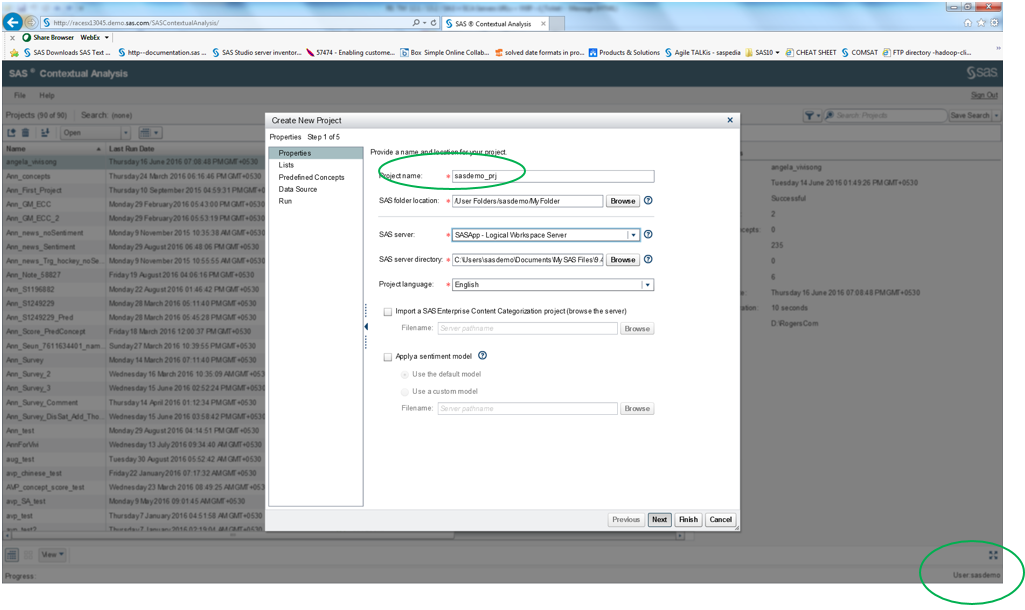Viewport: 1025px width, 610px height.
Task: Click the Project name input field
Action: click(x=552, y=176)
